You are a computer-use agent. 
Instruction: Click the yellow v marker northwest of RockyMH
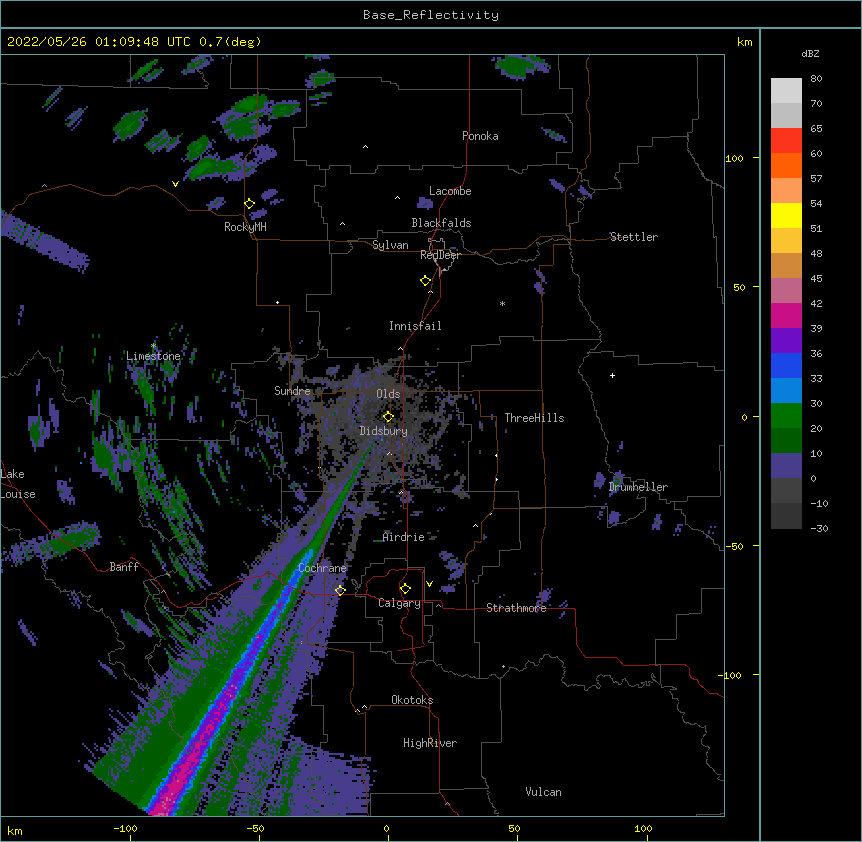click(175, 184)
